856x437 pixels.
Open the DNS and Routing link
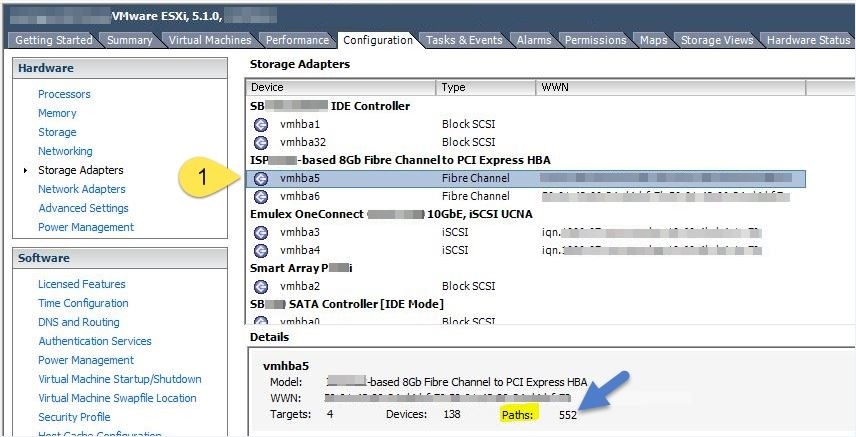(79, 322)
